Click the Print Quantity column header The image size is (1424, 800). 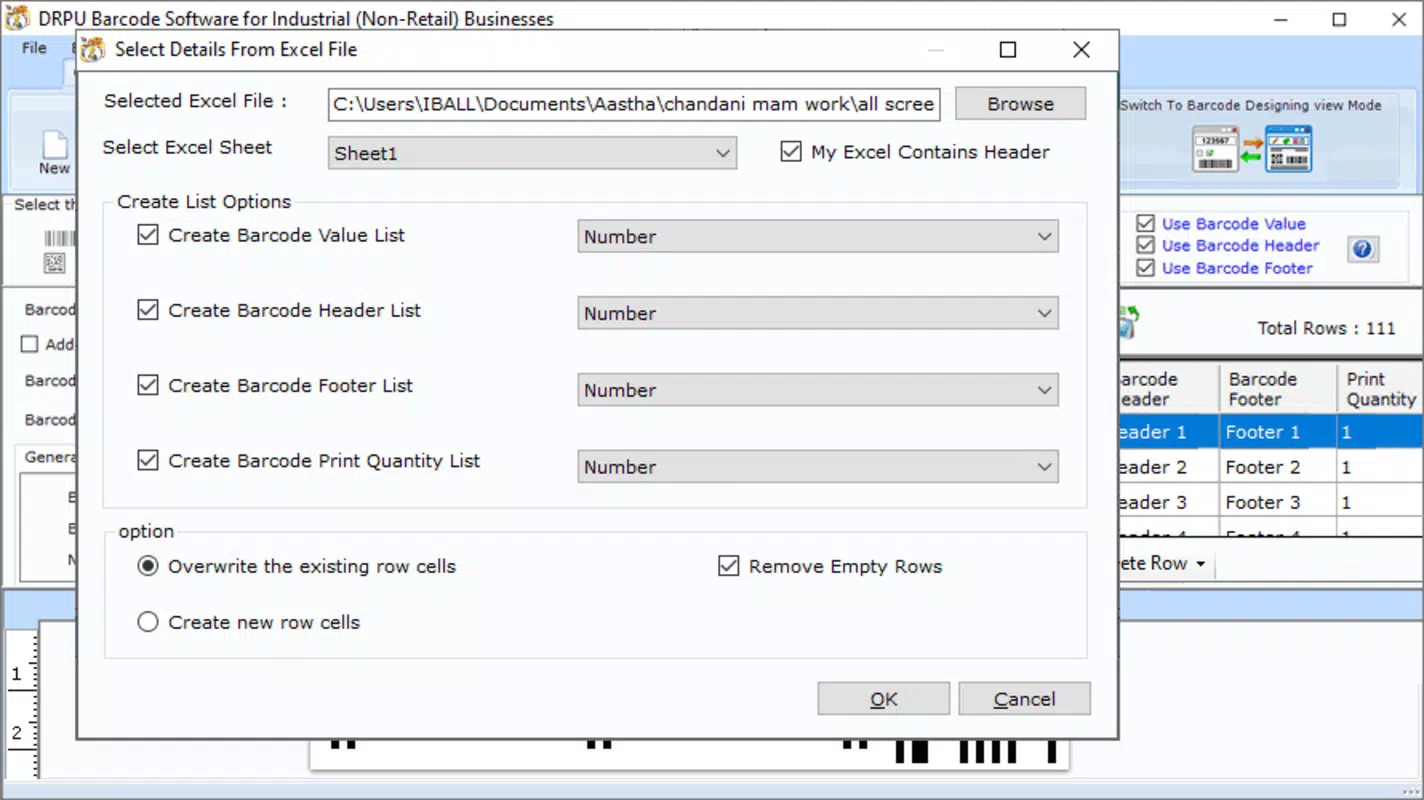tap(1380, 388)
